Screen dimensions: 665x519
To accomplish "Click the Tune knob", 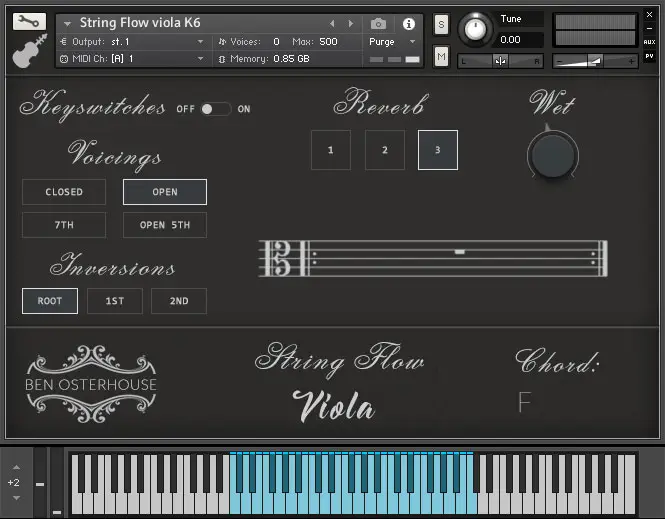I will [x=475, y=29].
